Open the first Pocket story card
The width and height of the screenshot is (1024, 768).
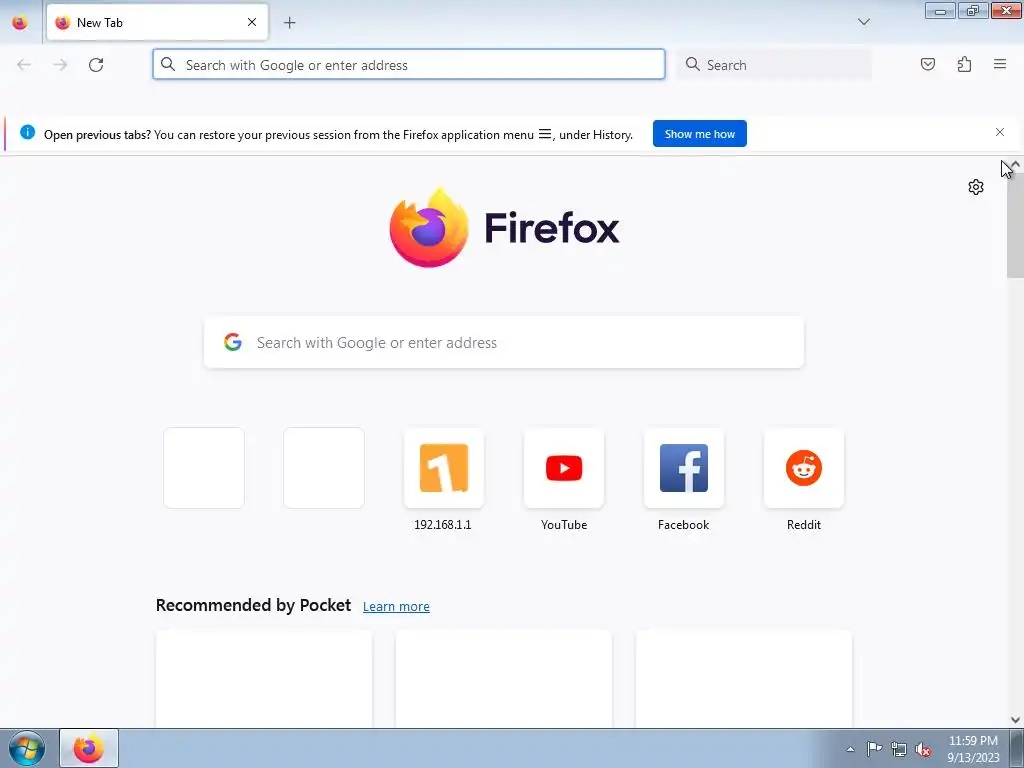coord(264,679)
